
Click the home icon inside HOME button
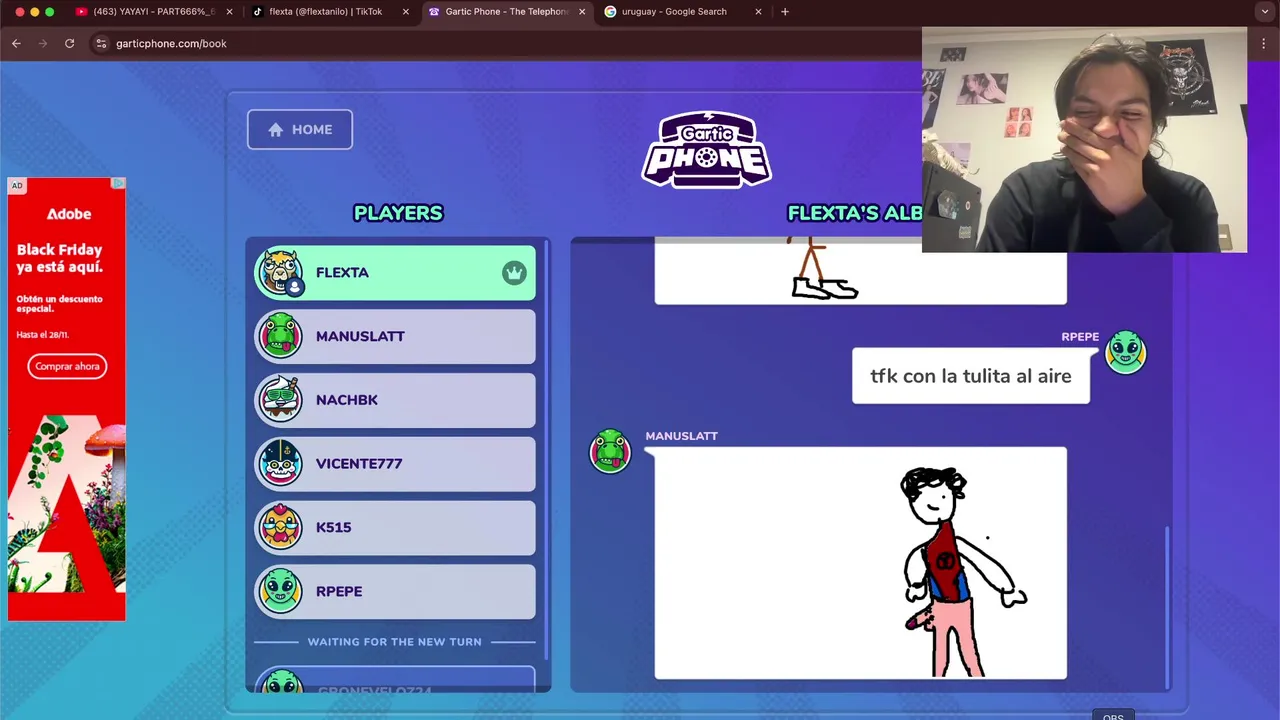tap(276, 129)
